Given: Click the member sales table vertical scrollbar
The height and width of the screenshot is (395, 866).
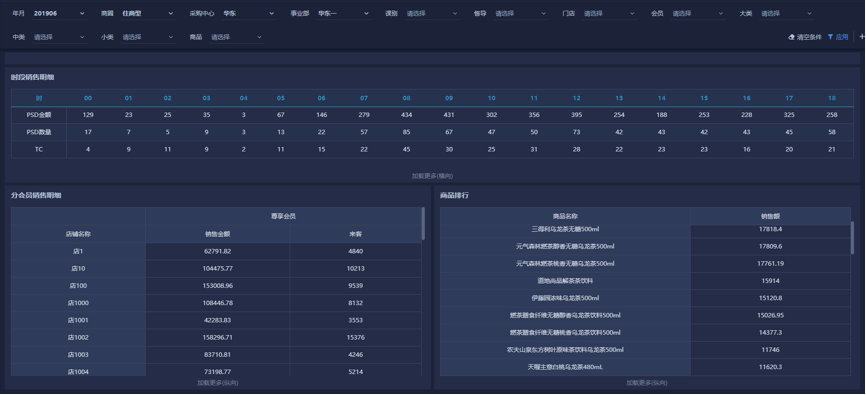Looking at the screenshot, I should 423,224.
